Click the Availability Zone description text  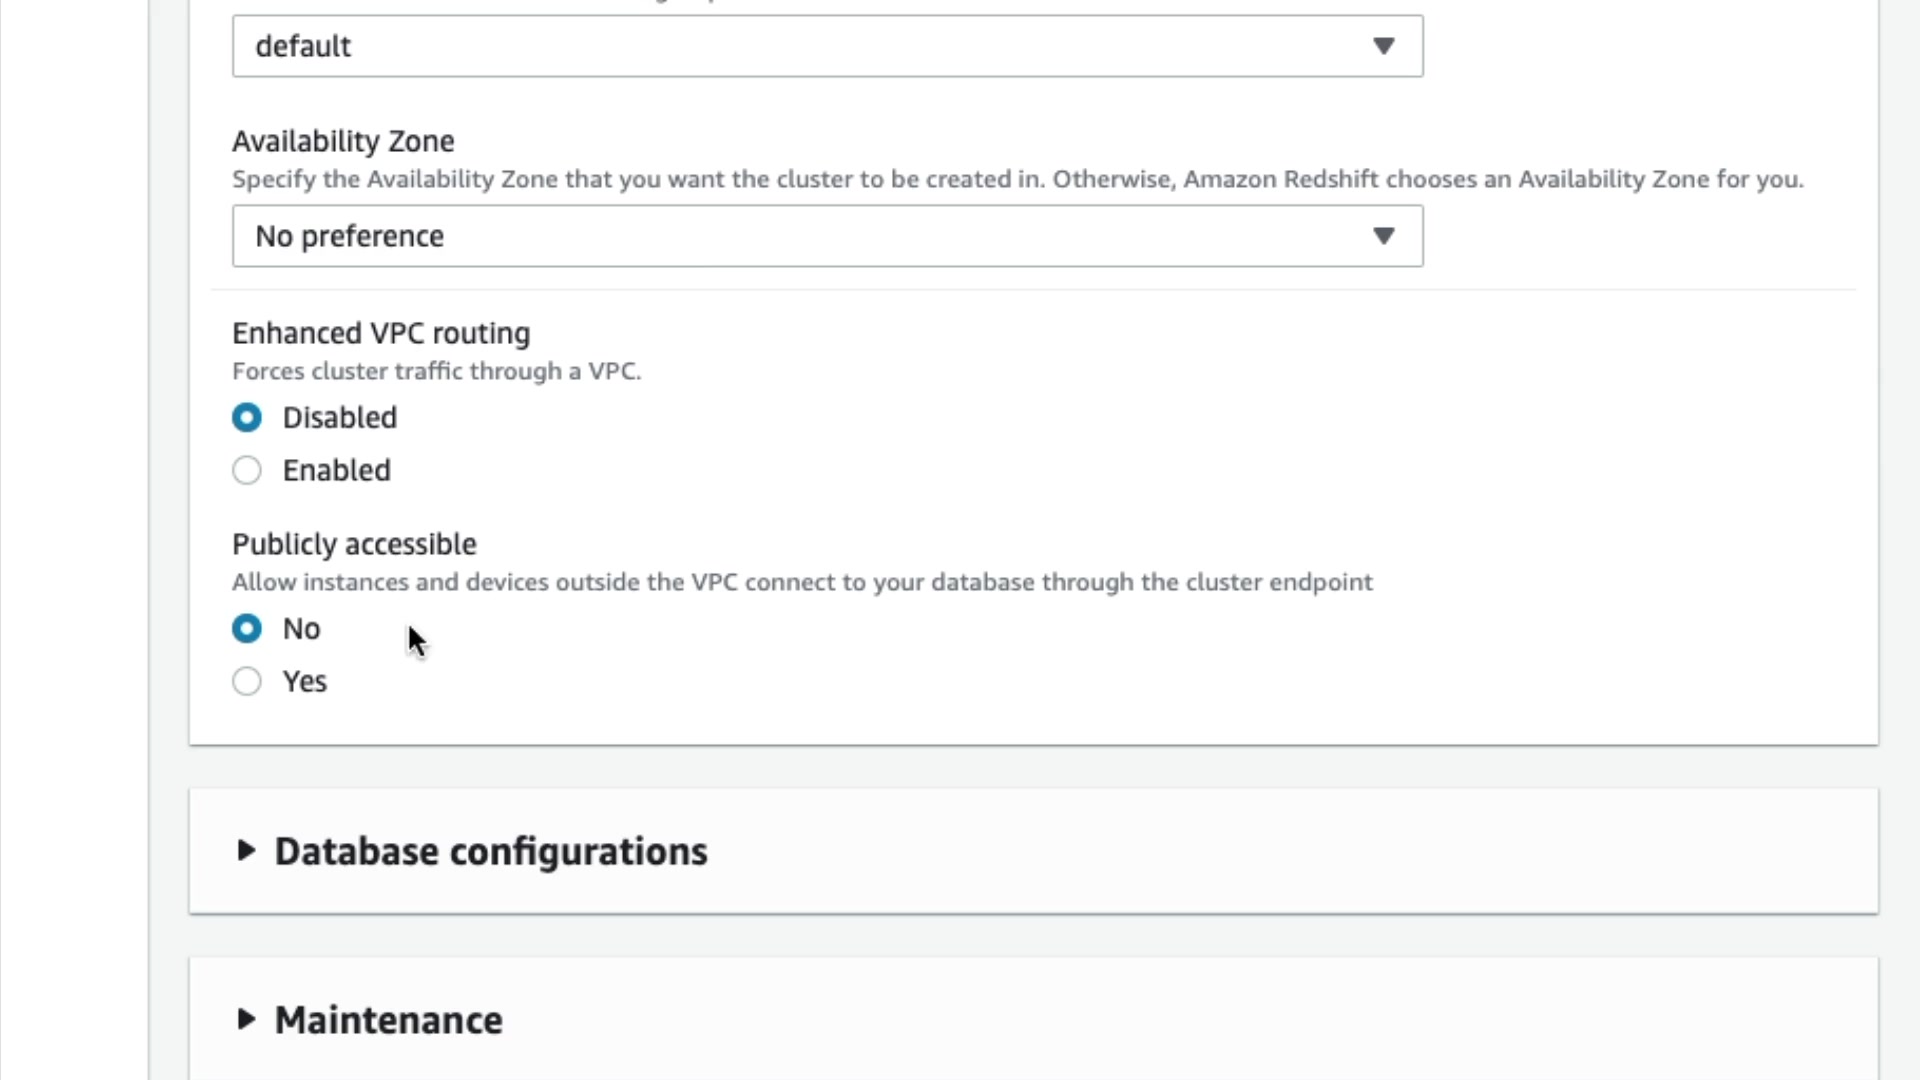click(x=1017, y=179)
